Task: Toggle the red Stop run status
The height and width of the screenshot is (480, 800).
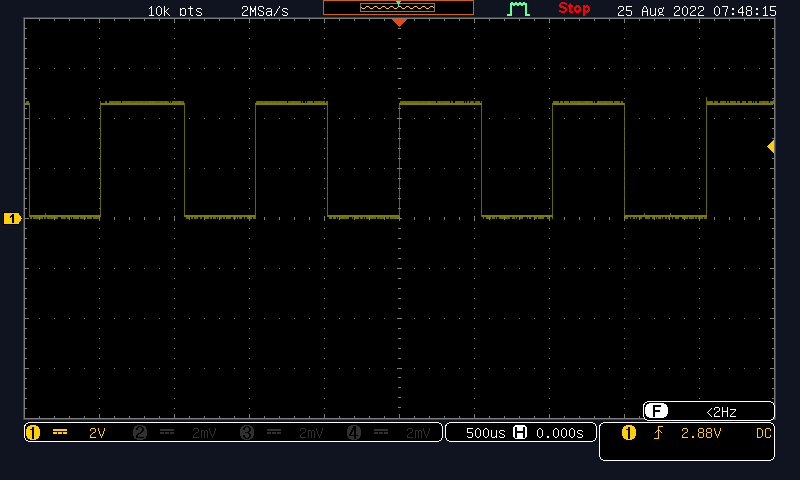Action: (x=574, y=9)
